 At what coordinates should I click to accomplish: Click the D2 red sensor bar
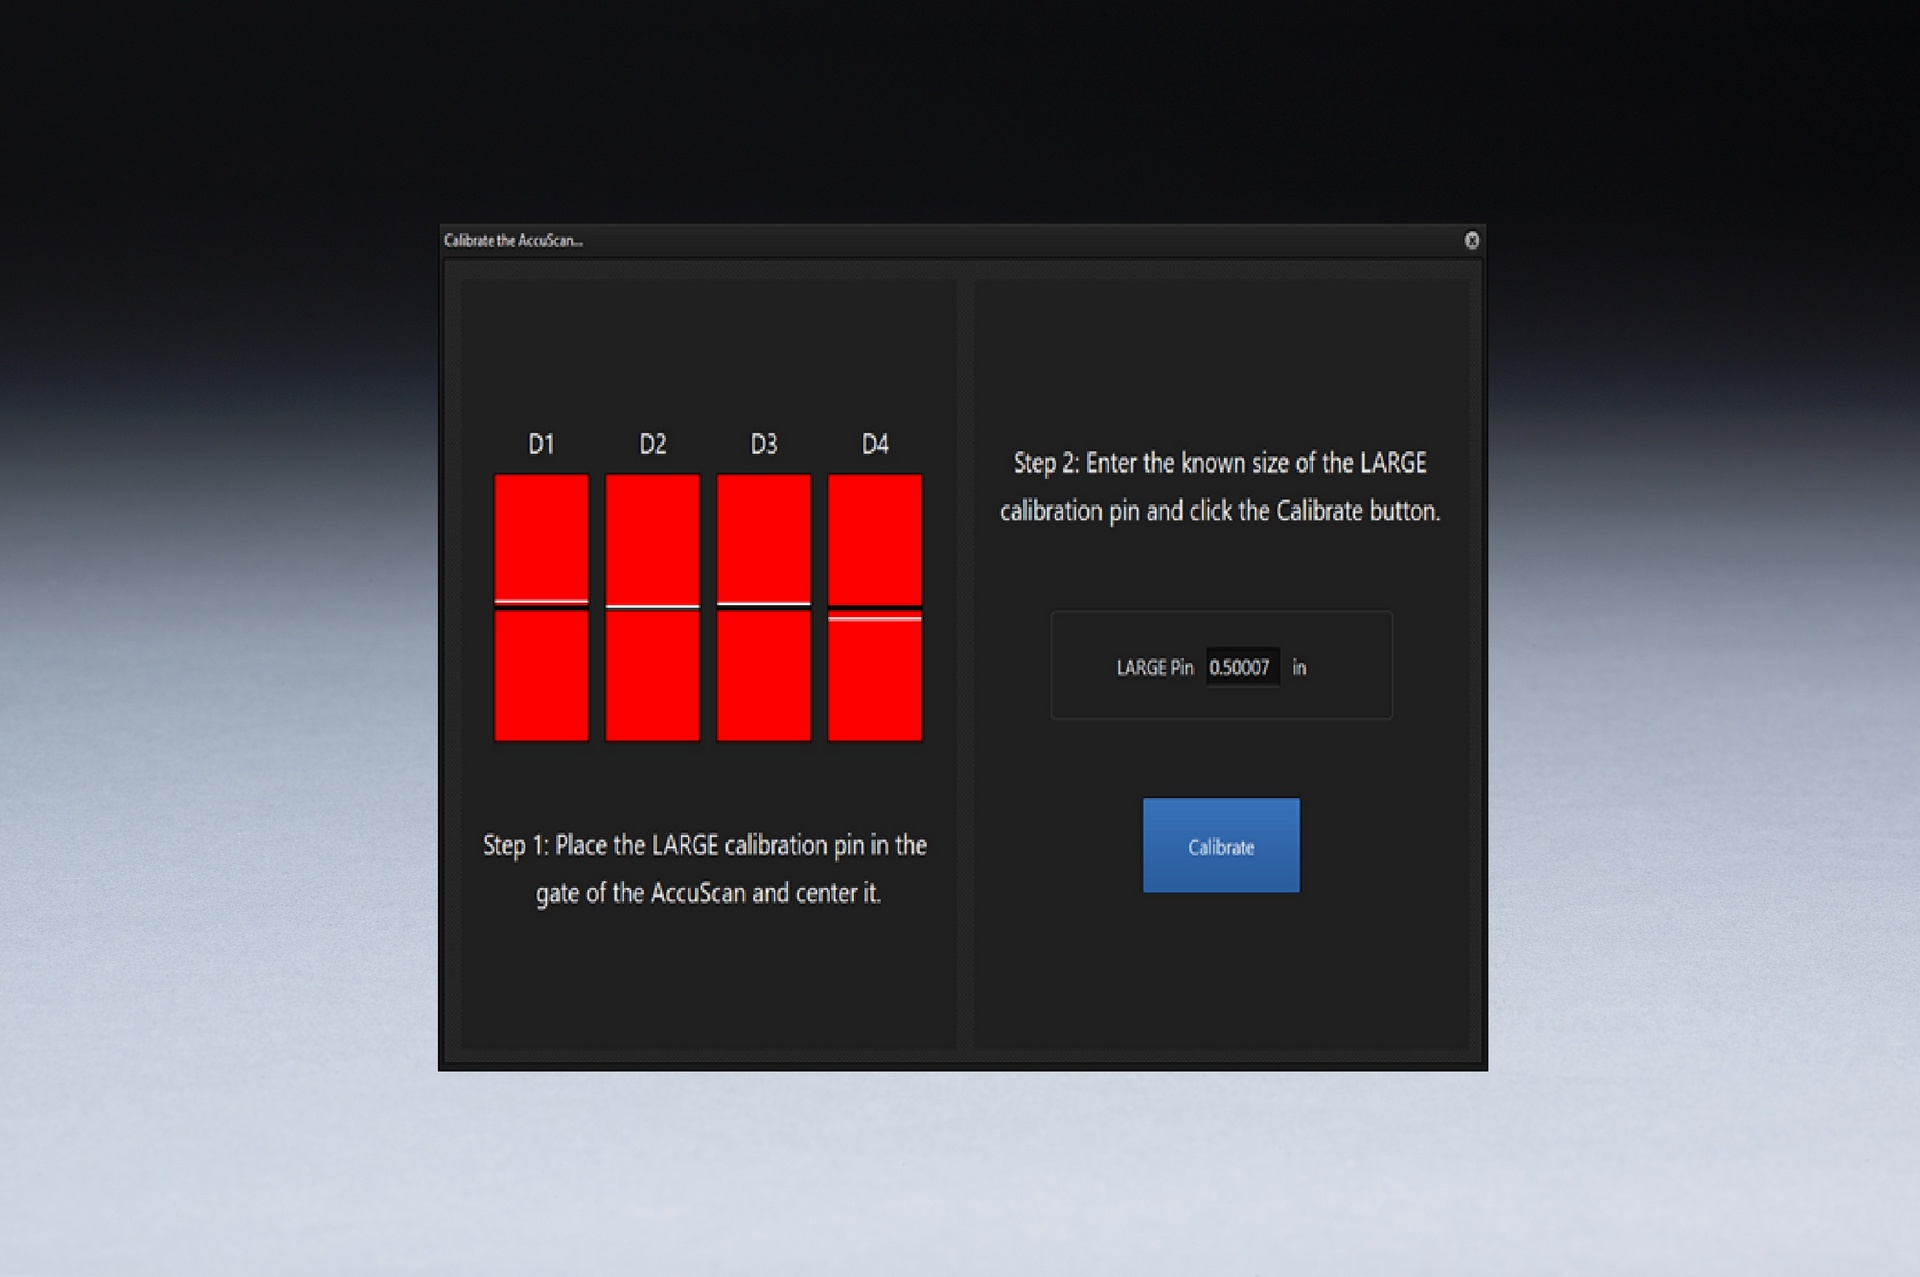tap(652, 607)
